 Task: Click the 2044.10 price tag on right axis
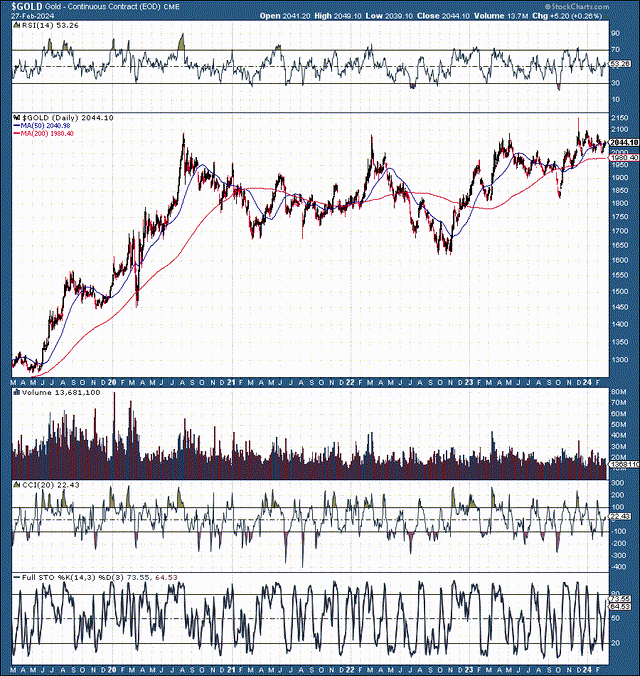pyautogui.click(x=624, y=143)
